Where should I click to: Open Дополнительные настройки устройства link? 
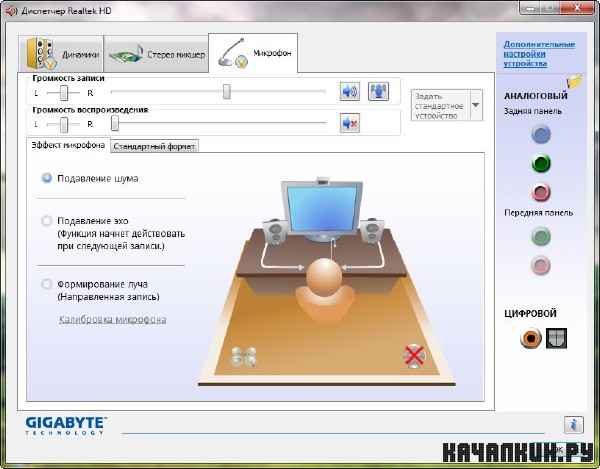pyautogui.click(x=539, y=54)
